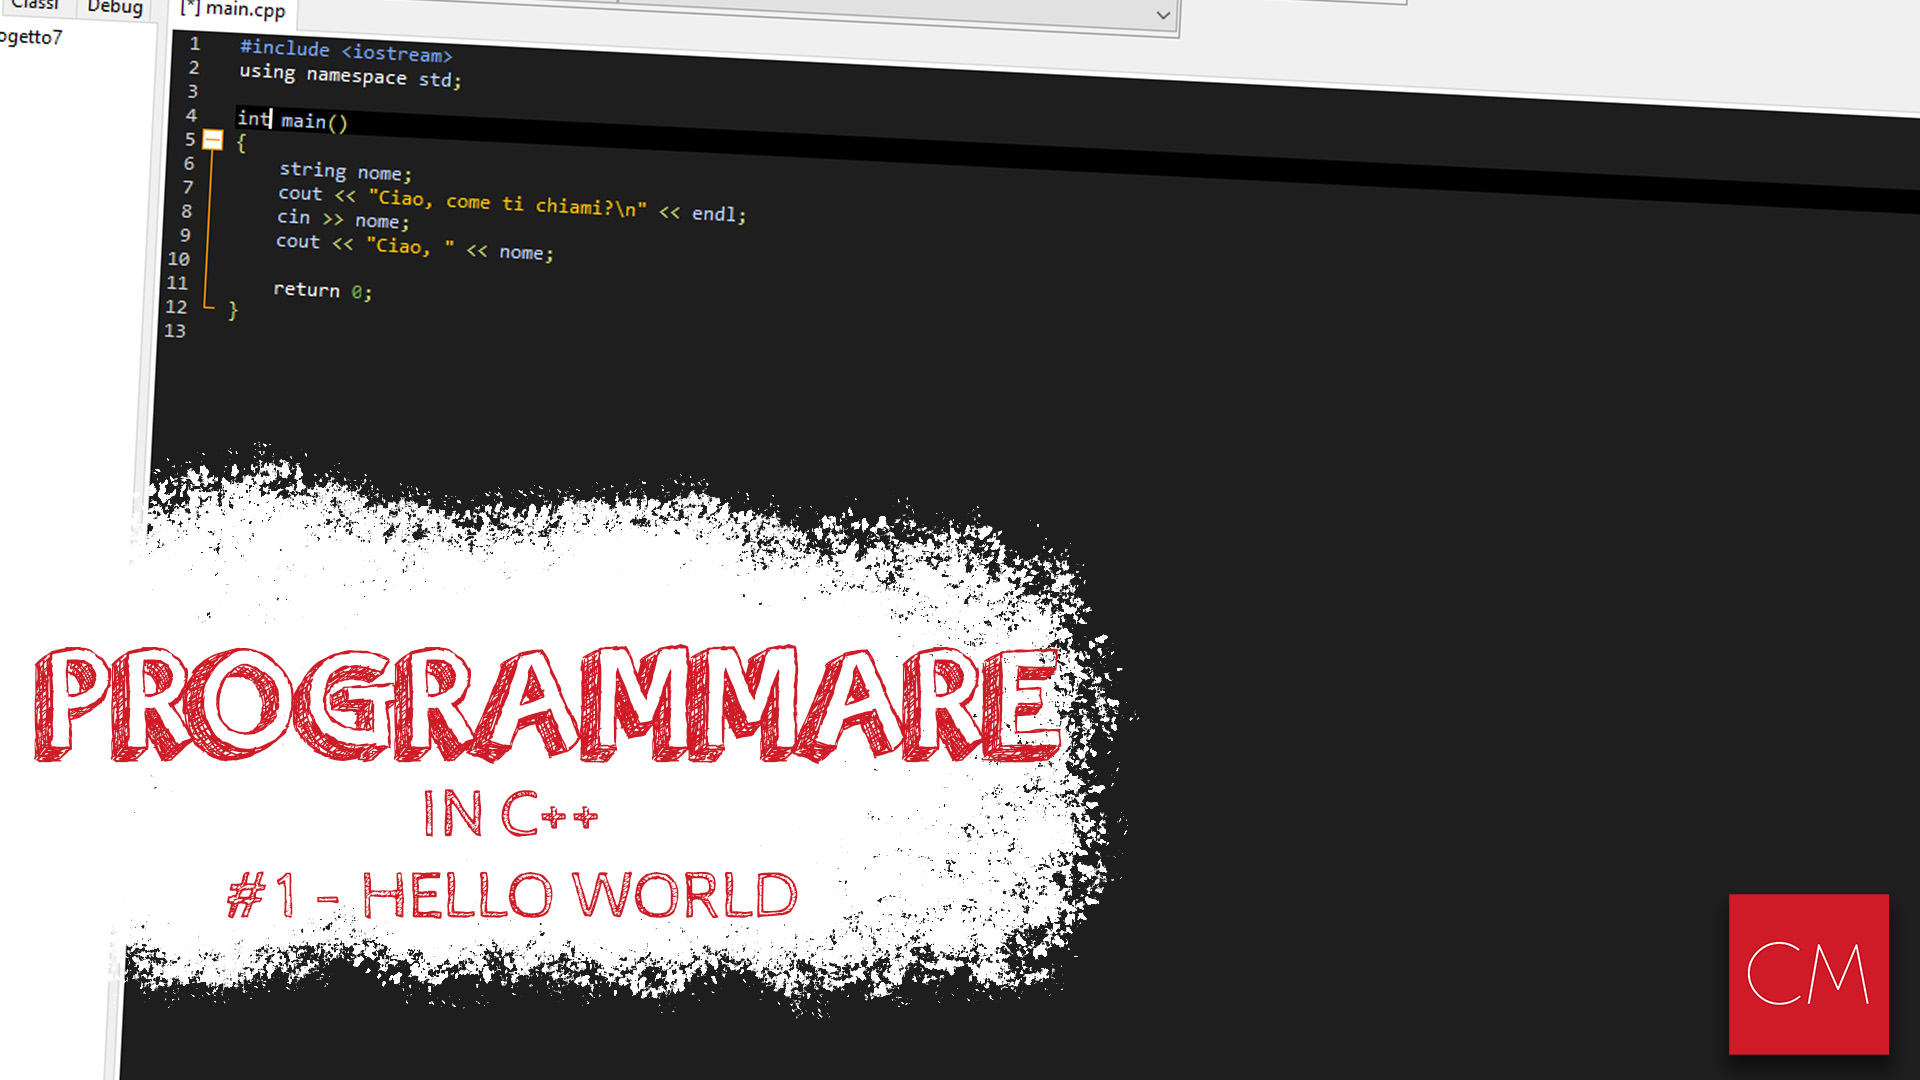Place cursor on using namespace std line
Image resolution: width=1920 pixels, height=1080 pixels.
tap(349, 75)
